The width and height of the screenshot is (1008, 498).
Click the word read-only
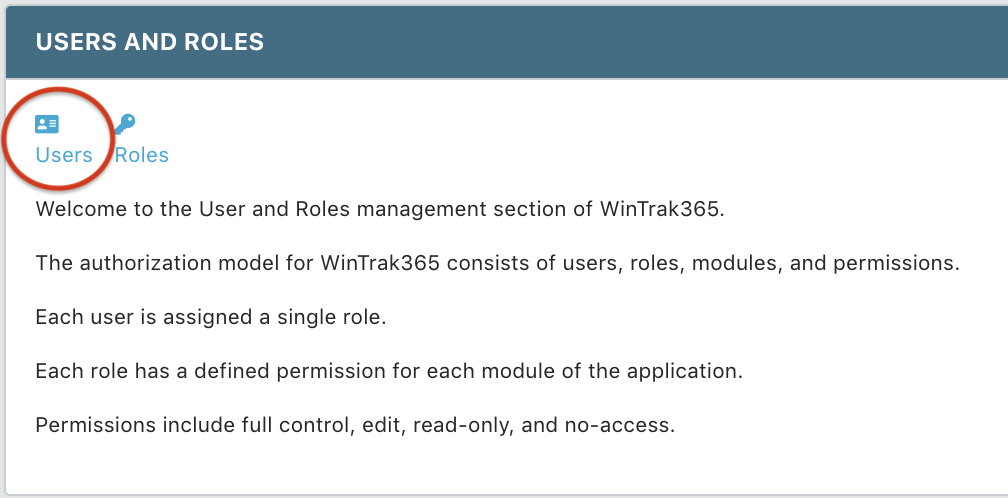tap(464, 425)
